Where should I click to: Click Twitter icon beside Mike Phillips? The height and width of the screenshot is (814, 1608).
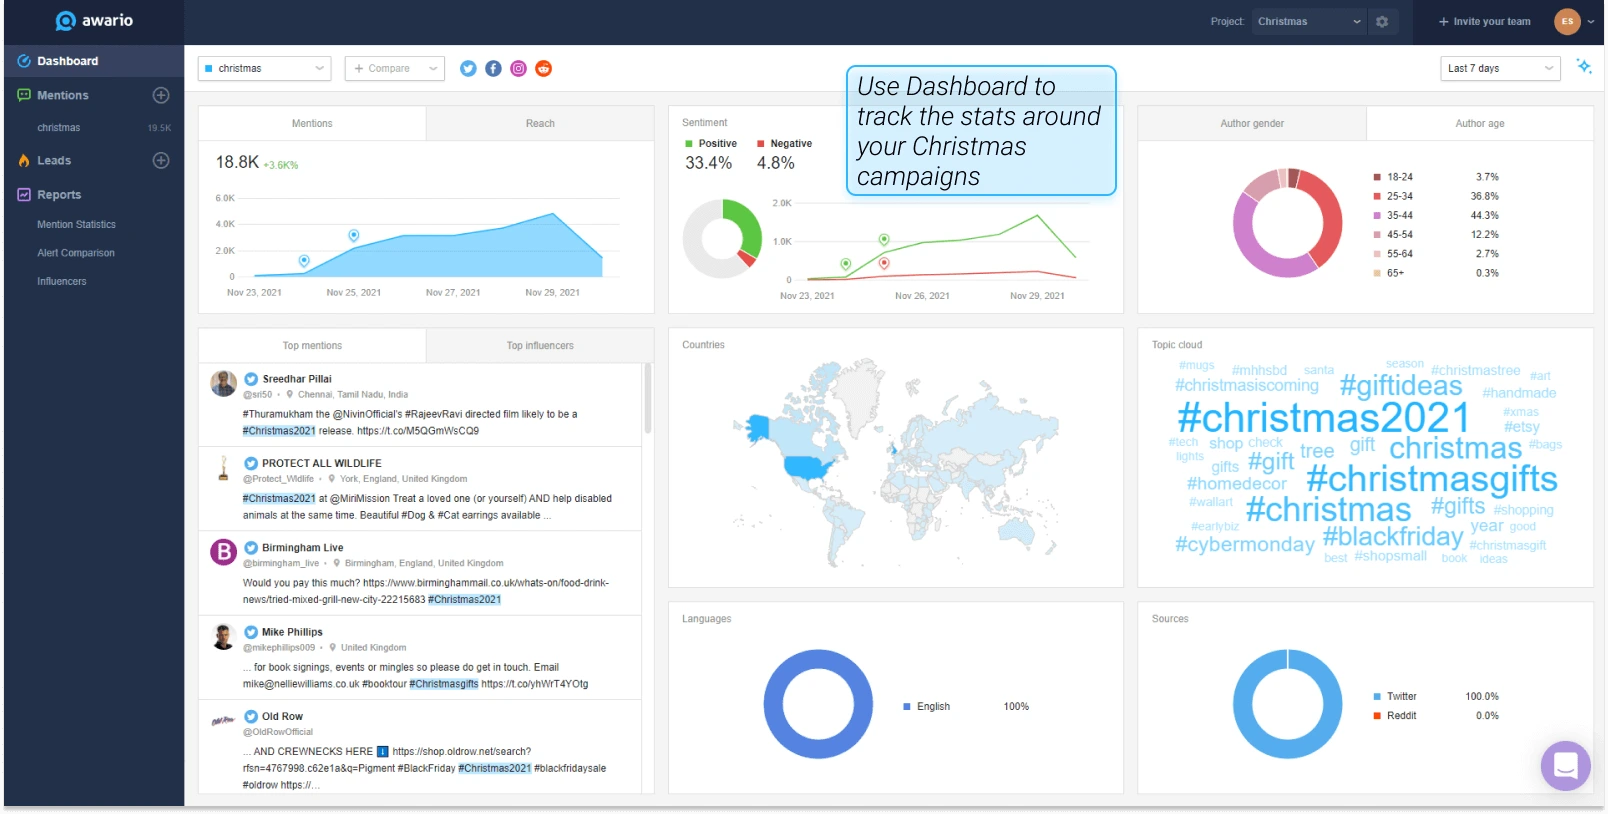tap(251, 632)
